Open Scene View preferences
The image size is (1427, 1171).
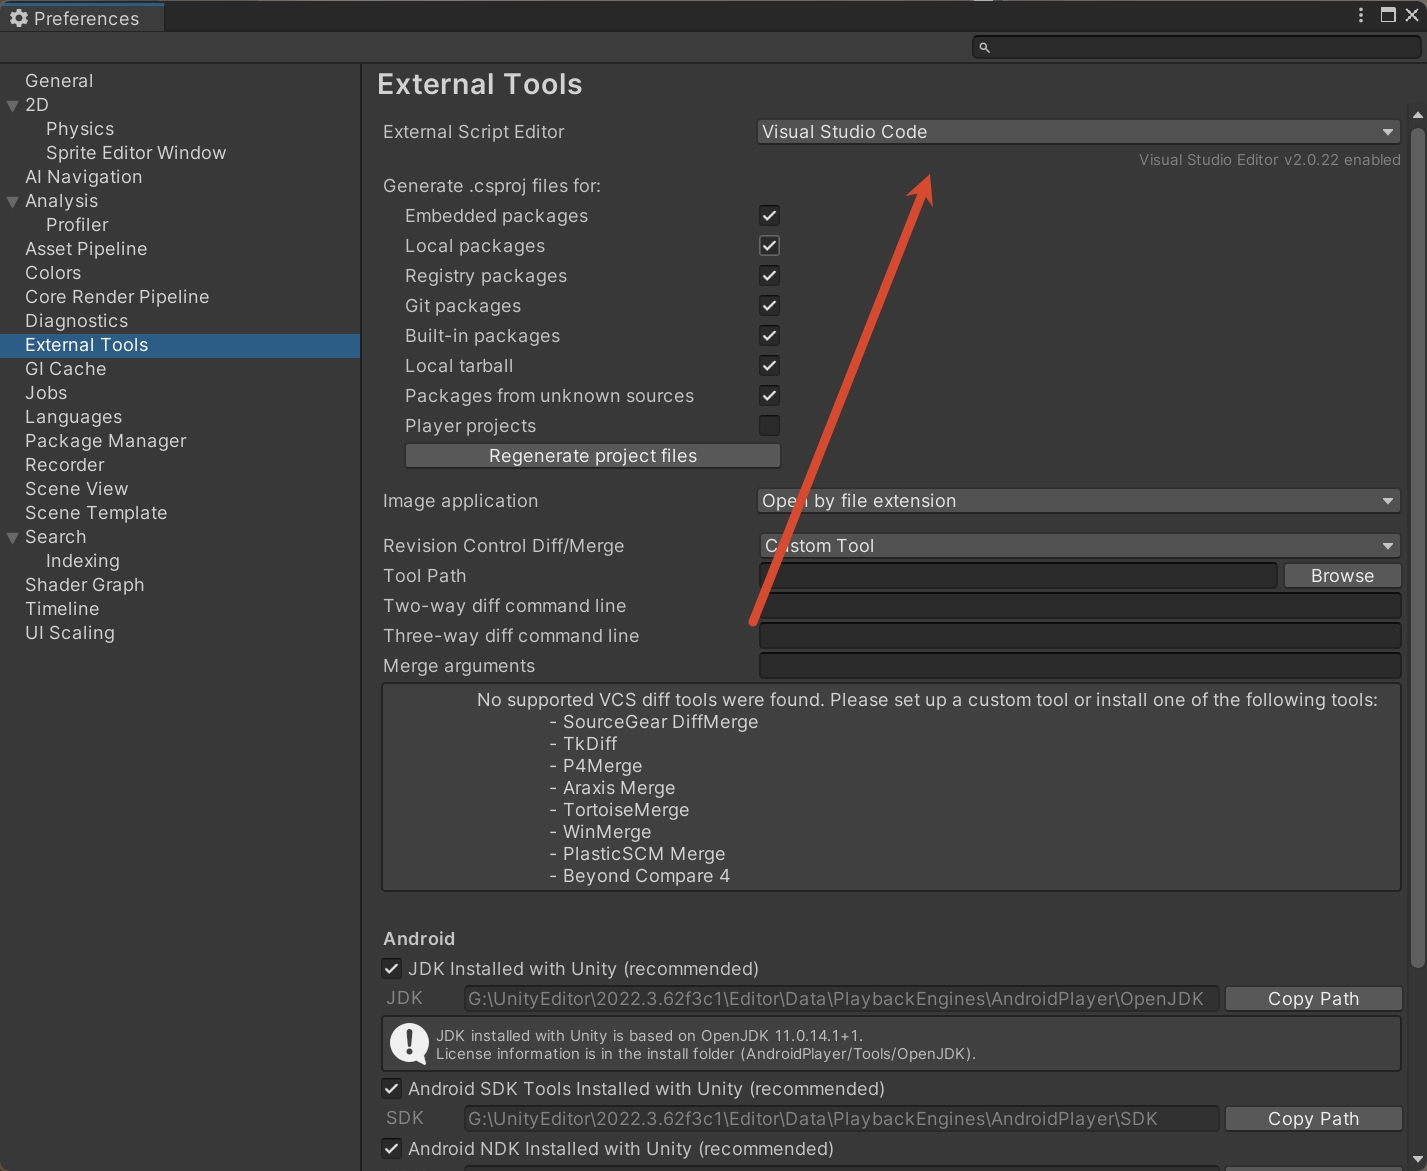click(x=77, y=489)
